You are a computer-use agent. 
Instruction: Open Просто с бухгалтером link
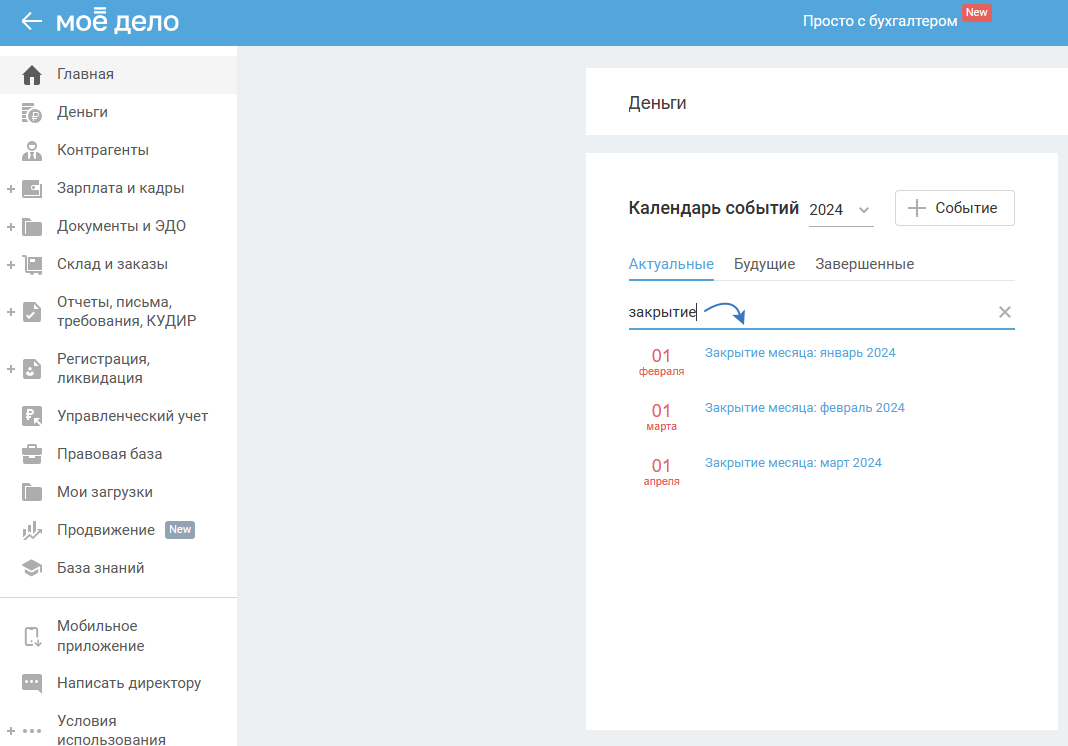point(879,21)
